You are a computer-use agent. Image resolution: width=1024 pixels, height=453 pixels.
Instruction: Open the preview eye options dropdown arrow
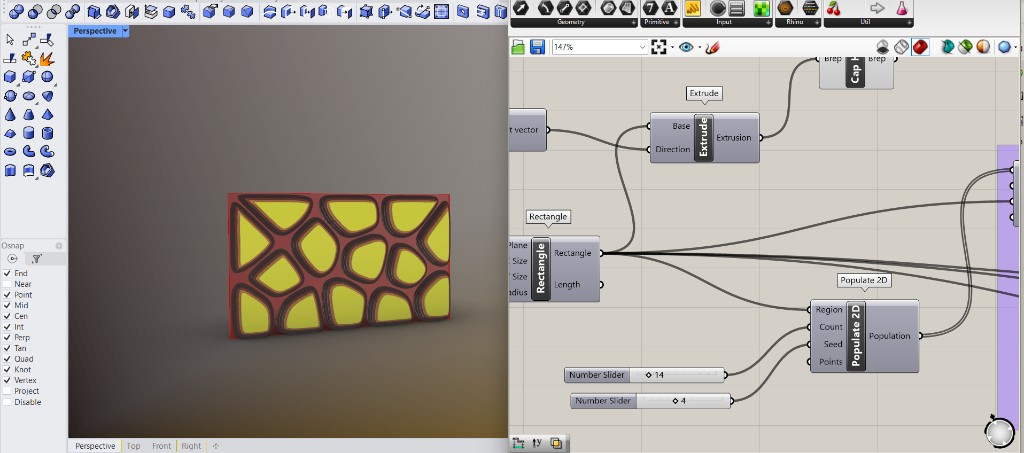pyautogui.click(x=699, y=48)
